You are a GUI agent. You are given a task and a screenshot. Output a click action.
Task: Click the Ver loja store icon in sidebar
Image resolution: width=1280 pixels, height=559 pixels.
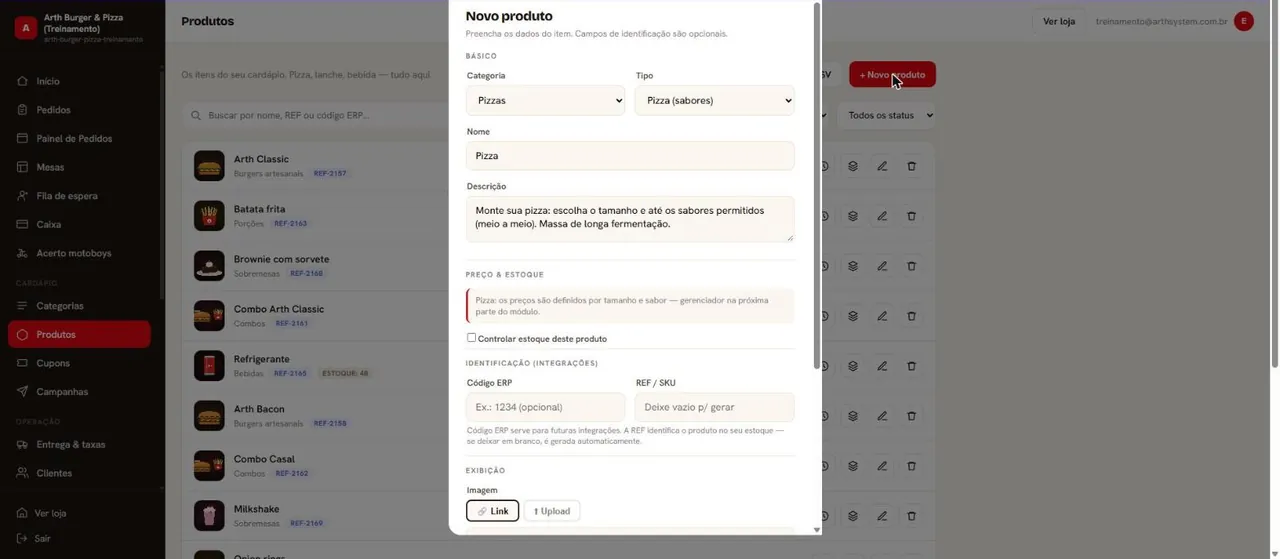click(x=22, y=513)
